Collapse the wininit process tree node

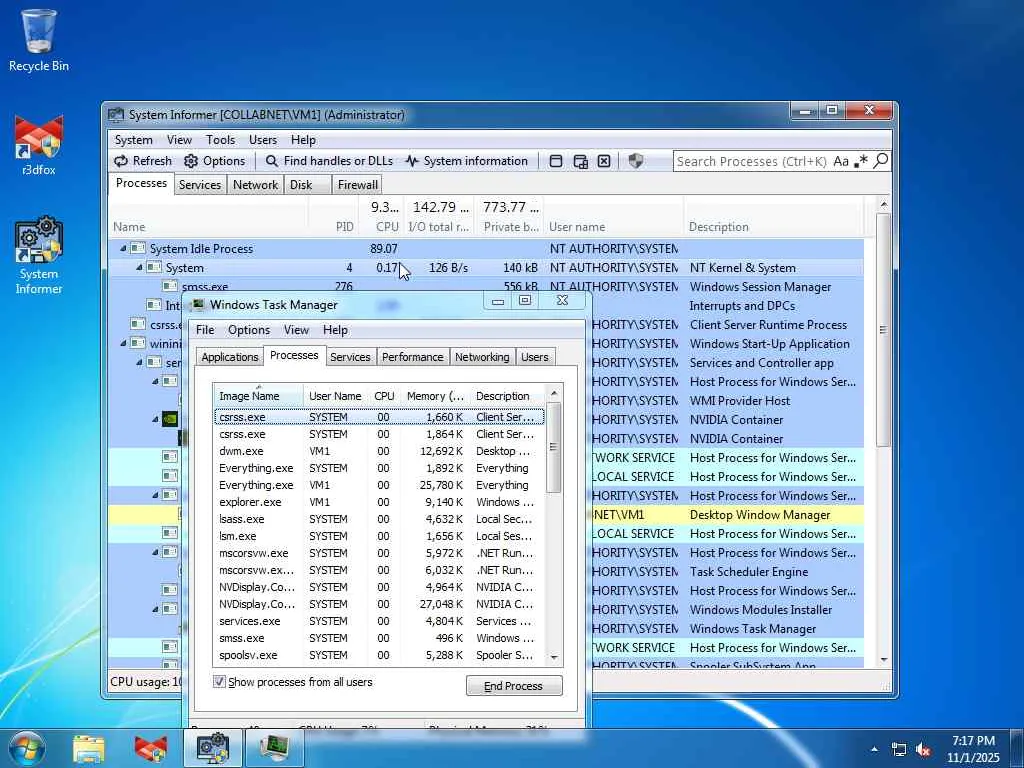click(123, 344)
